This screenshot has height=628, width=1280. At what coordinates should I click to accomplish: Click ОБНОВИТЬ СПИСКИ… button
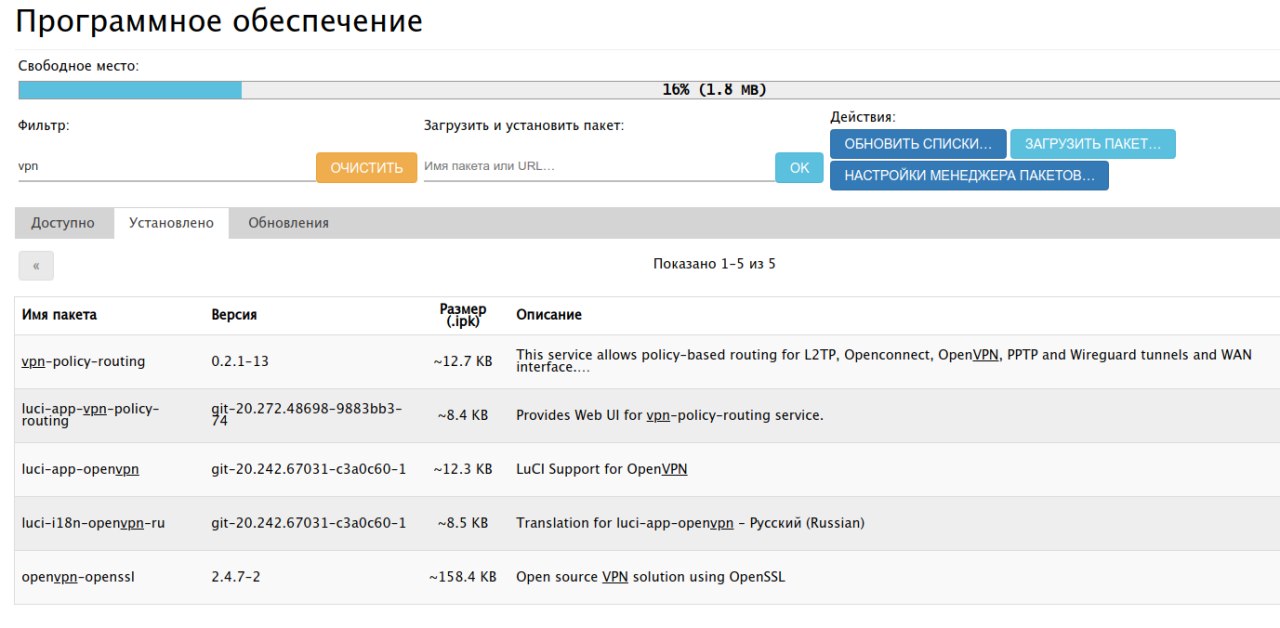[x=918, y=144]
